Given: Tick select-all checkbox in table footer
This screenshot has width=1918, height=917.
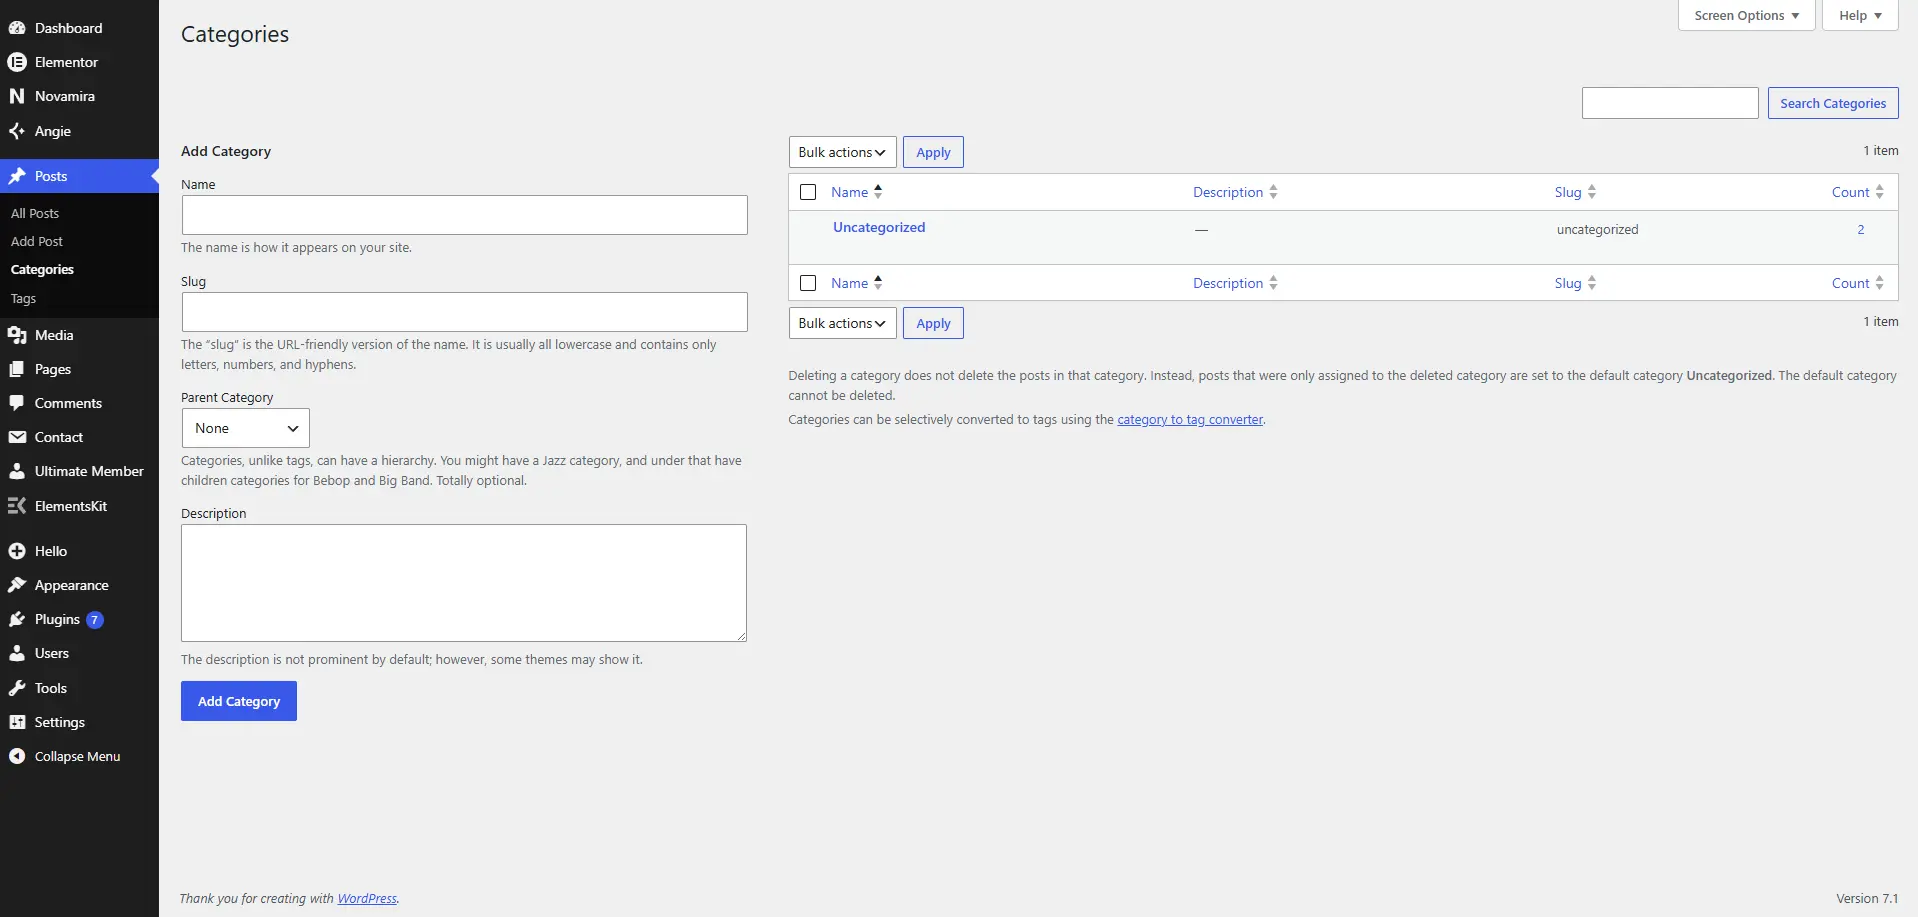Looking at the screenshot, I should tap(808, 283).
